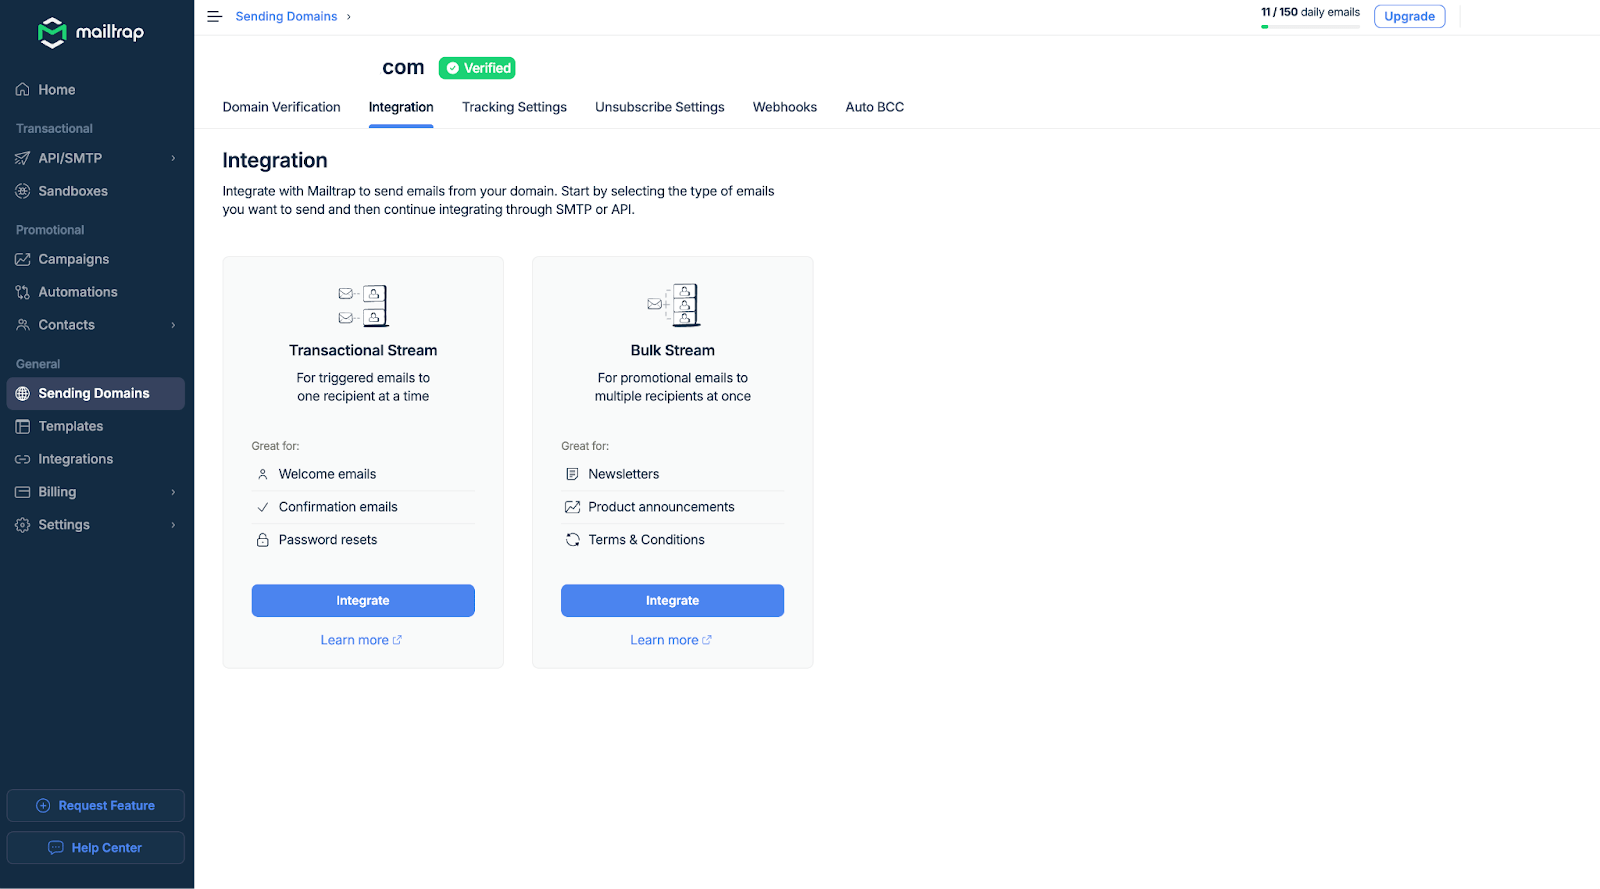This screenshot has height=889, width=1600.
Task: Expand the Contacts submenu chevron
Action: (173, 325)
